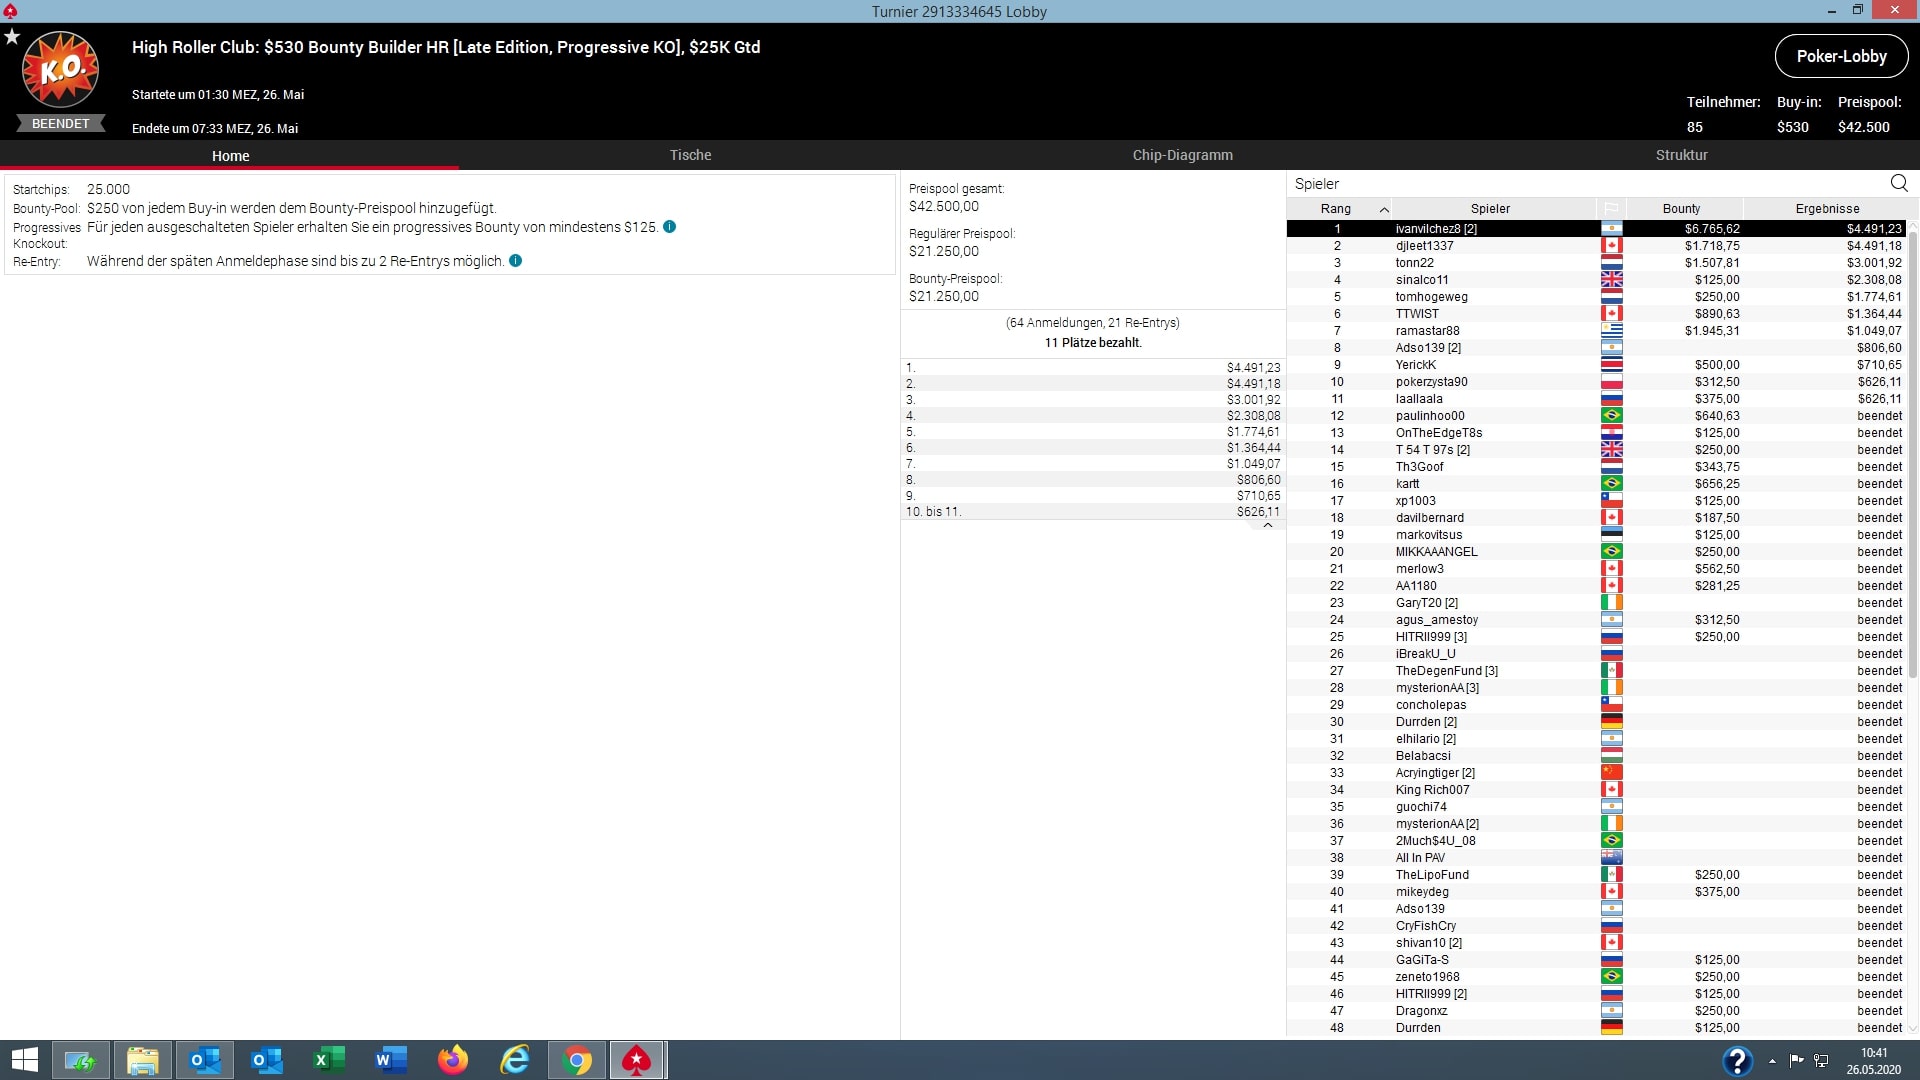Click the Re-Entry info icon
The width and height of the screenshot is (1920, 1080).
(516, 261)
